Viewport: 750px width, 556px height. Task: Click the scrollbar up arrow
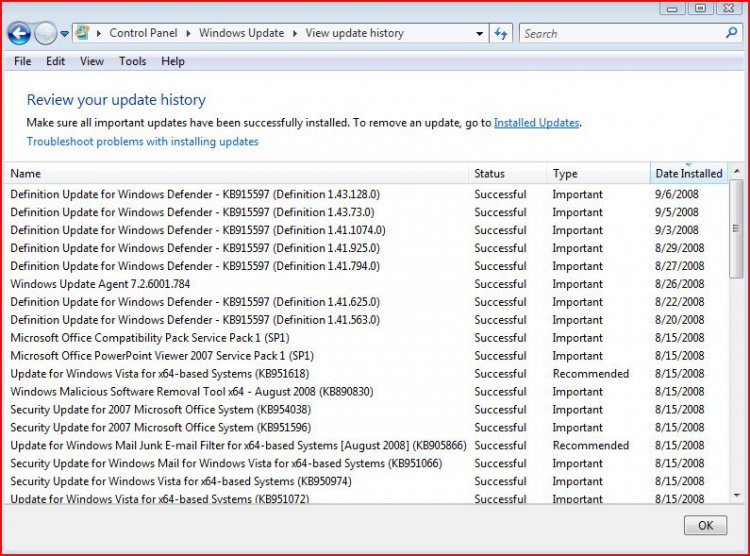pos(737,171)
